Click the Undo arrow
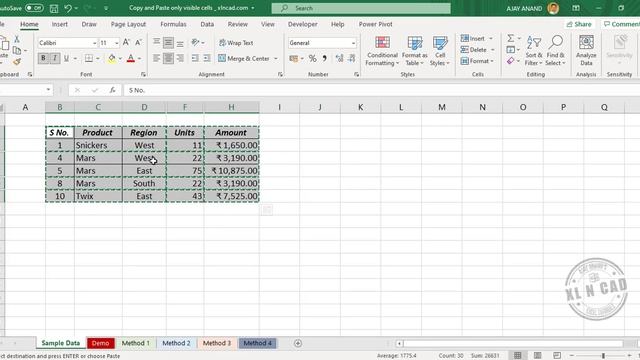 click(68, 8)
